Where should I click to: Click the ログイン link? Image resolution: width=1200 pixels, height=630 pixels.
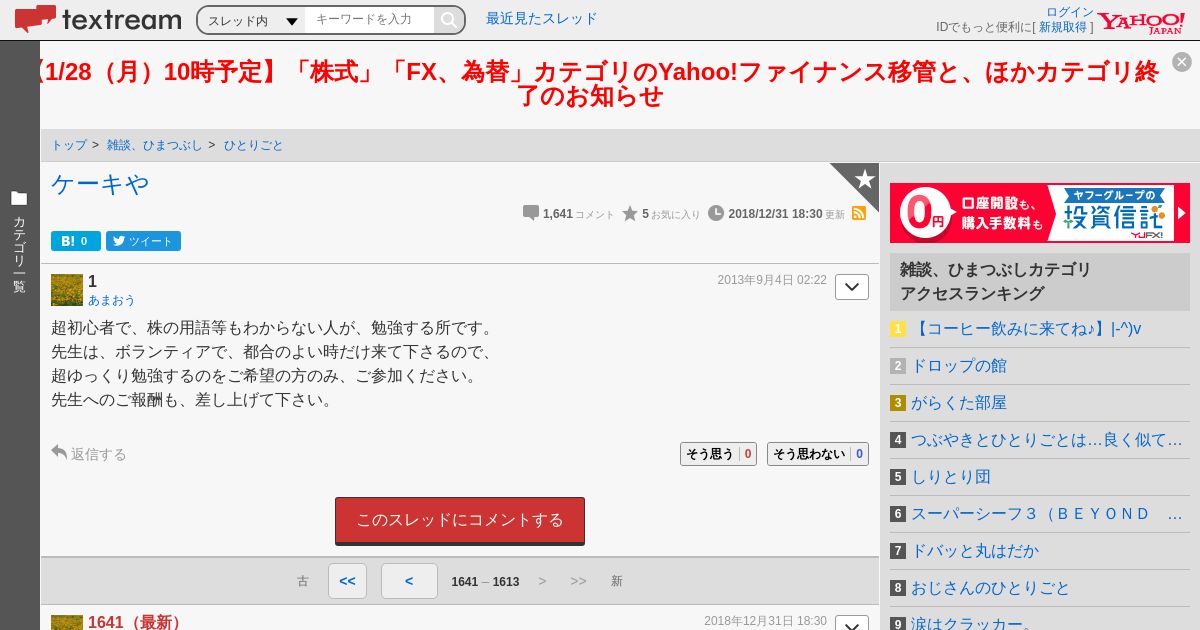pyautogui.click(x=1070, y=12)
